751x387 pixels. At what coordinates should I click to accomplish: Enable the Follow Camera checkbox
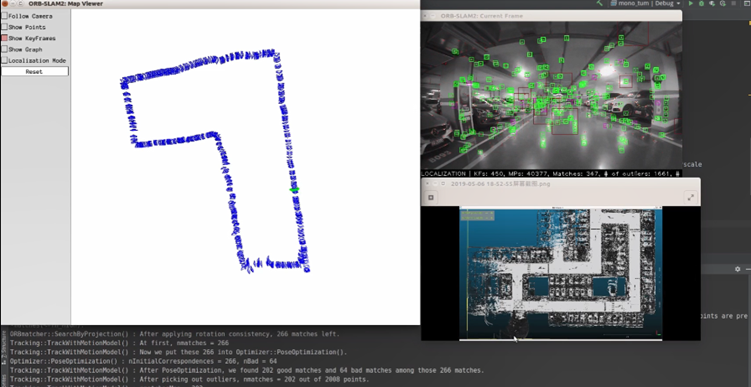(4, 16)
